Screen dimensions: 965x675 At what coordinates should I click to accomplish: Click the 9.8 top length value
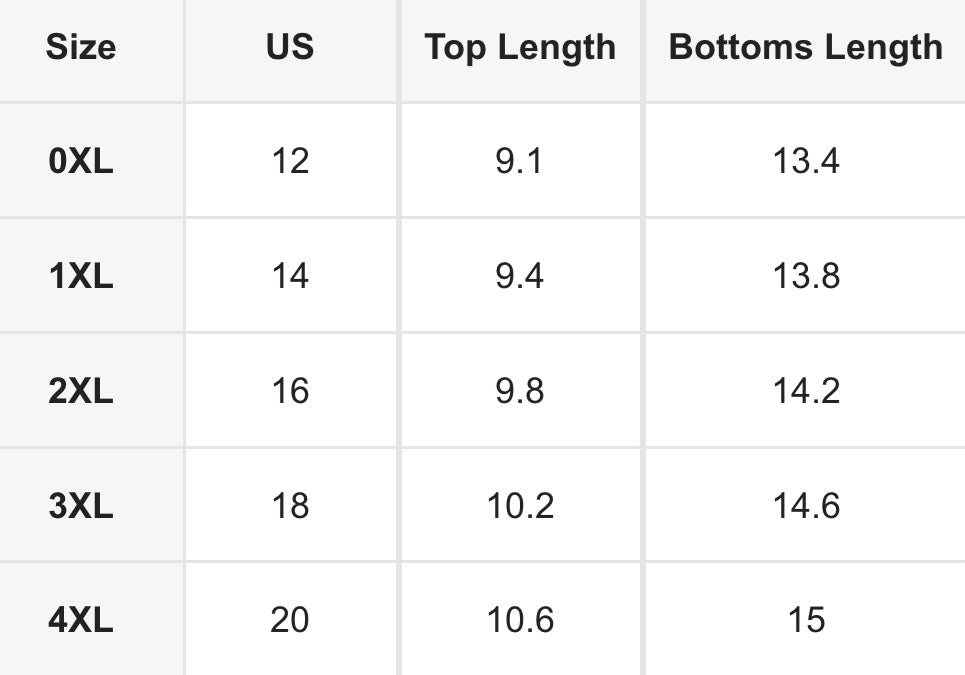[x=519, y=391]
